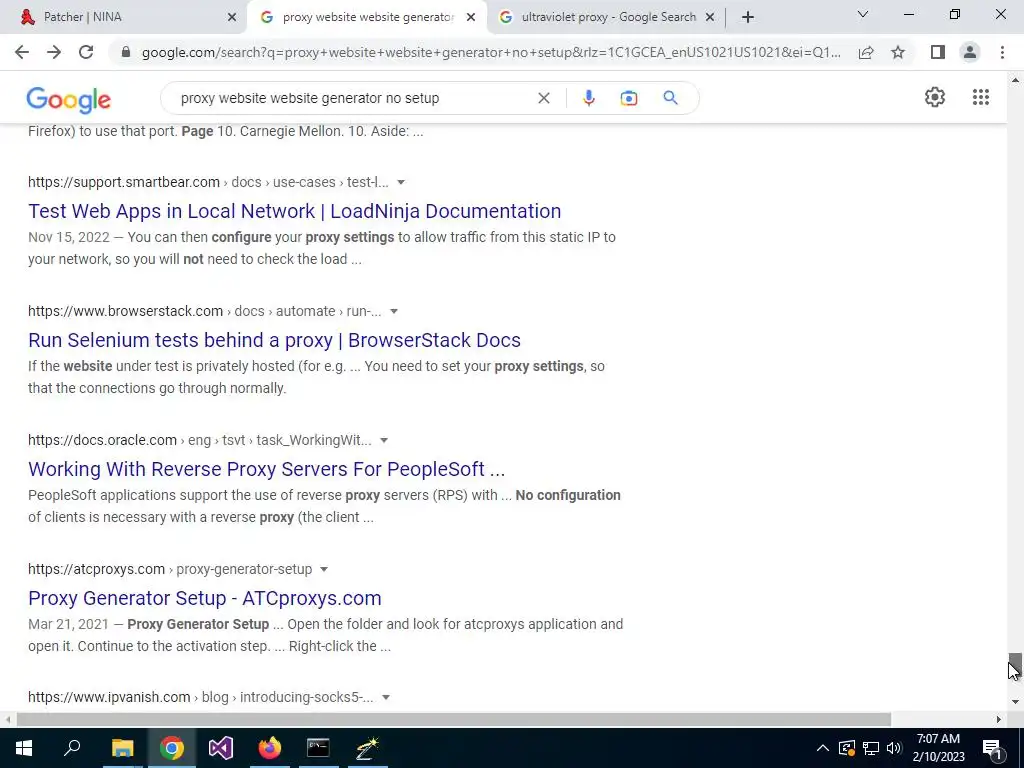Open Proxy Generator Setup - ATCproxys.com
Image resolution: width=1024 pixels, height=768 pixels.
[x=204, y=598]
